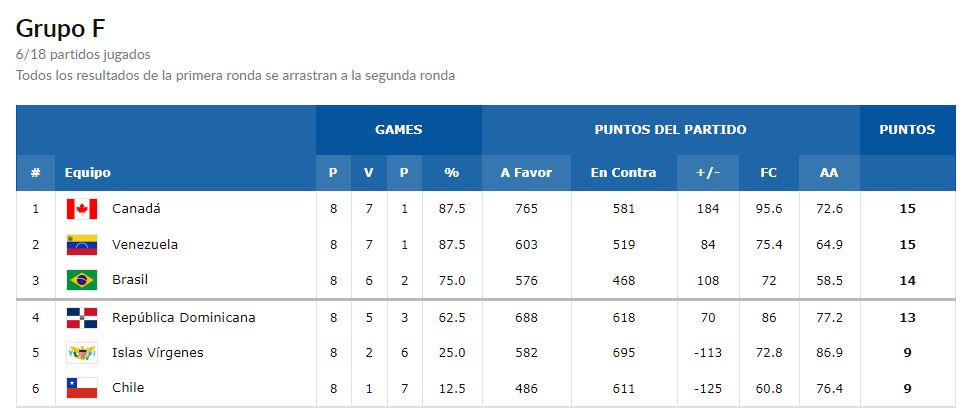Sort by the A Favor column
This screenshot has height=412, width=967.
click(526, 173)
